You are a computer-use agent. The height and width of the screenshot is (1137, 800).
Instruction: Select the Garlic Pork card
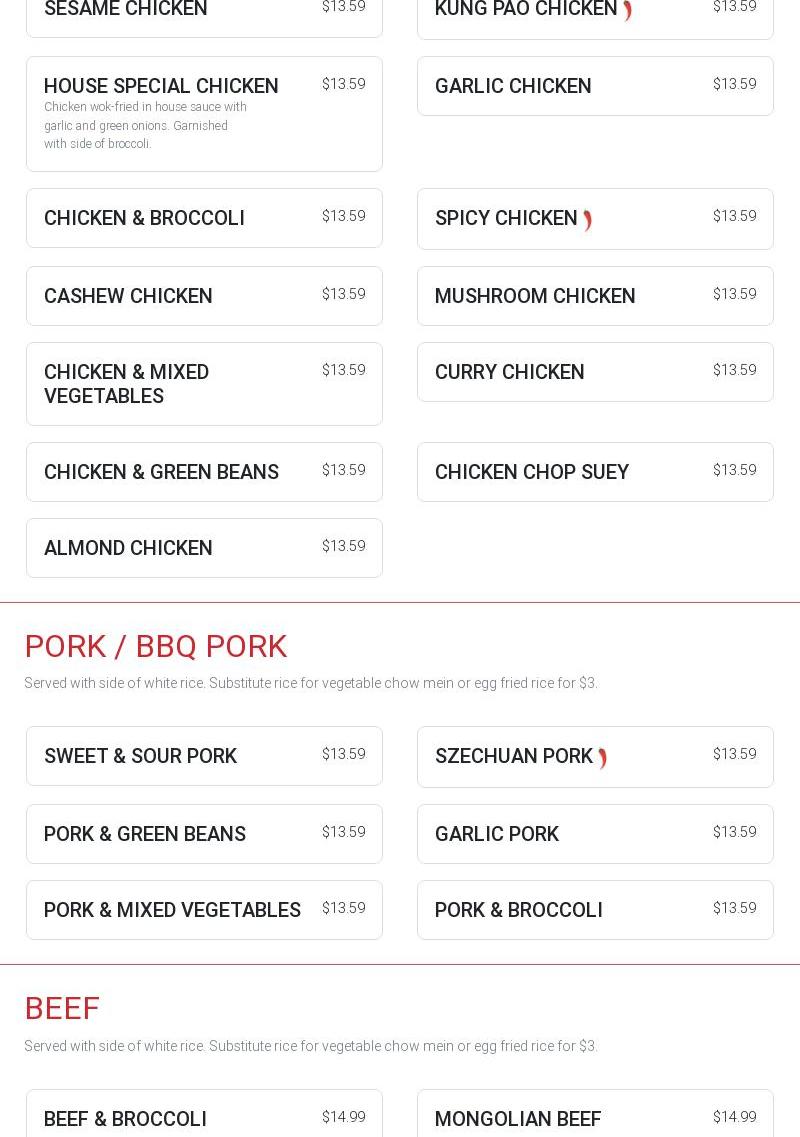pyautogui.click(x=595, y=834)
